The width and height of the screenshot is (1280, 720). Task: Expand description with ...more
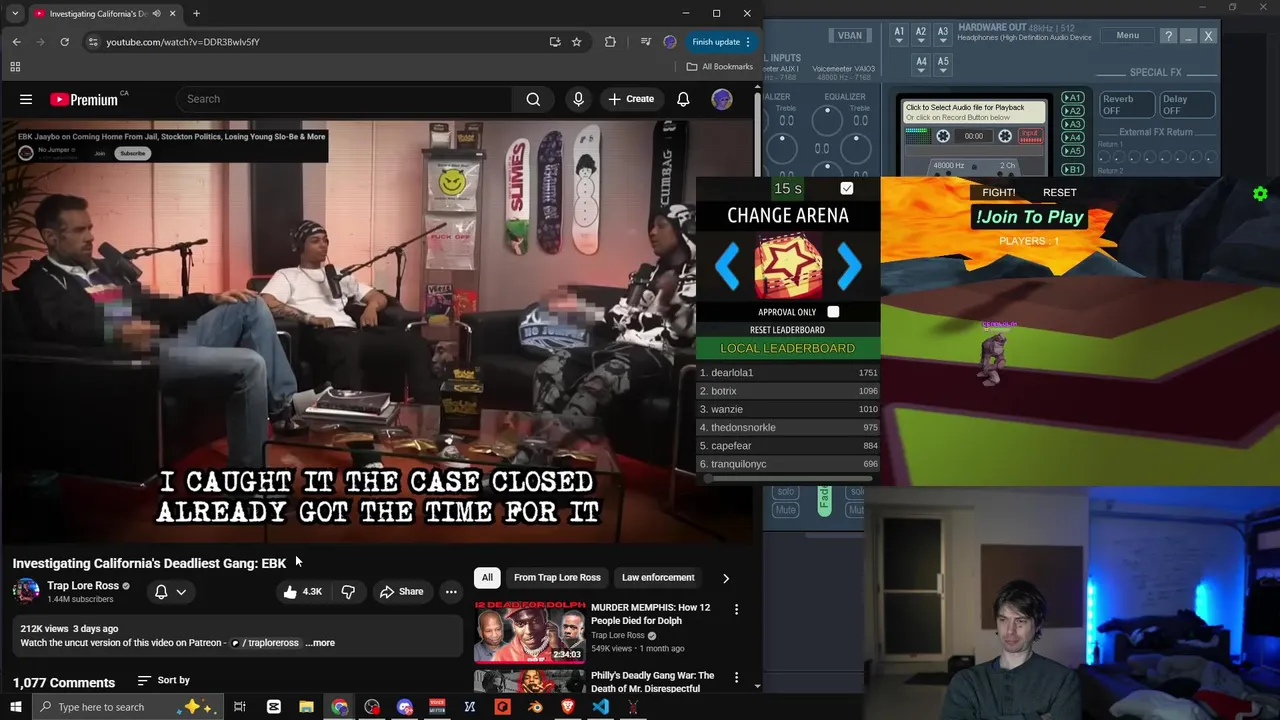(x=320, y=643)
